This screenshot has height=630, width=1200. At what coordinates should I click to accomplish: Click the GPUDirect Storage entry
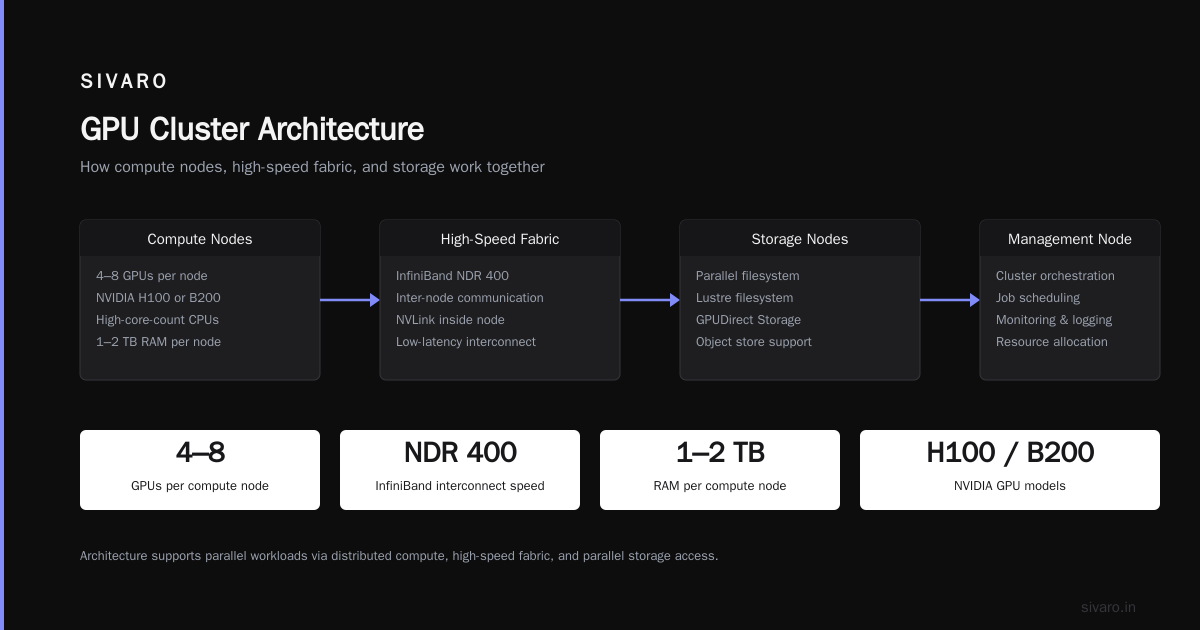pyautogui.click(x=748, y=320)
